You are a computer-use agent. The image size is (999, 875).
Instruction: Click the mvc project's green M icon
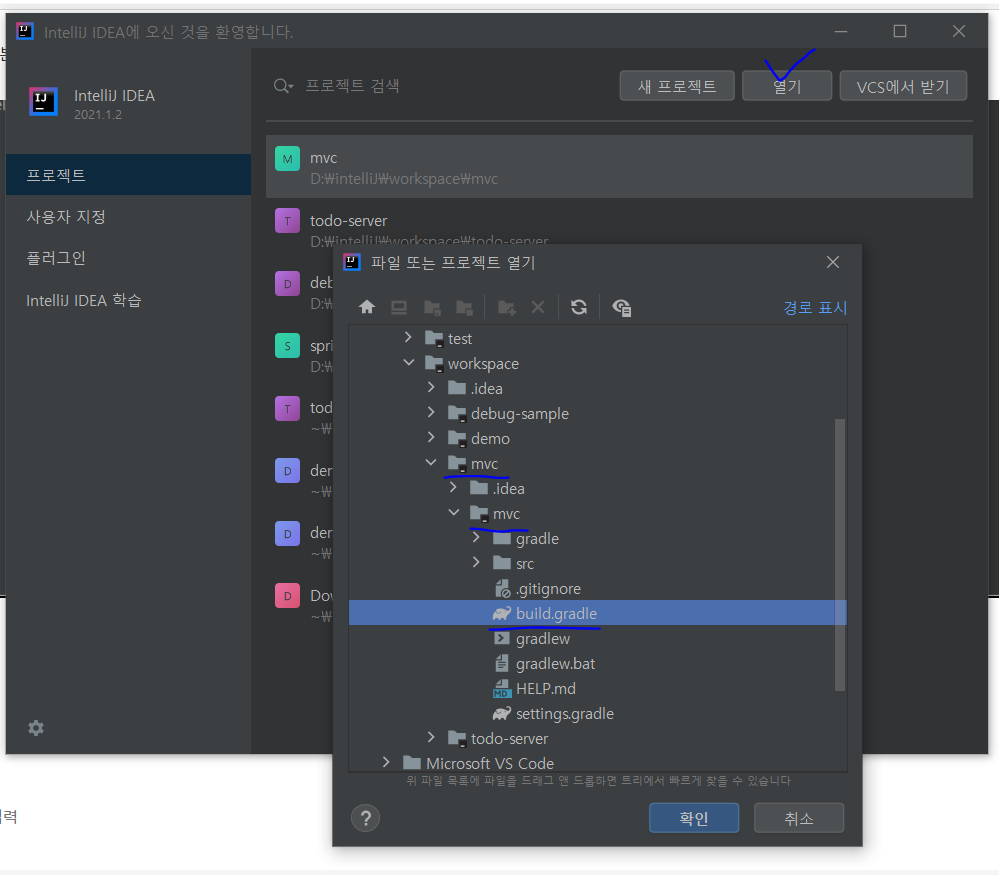point(287,159)
